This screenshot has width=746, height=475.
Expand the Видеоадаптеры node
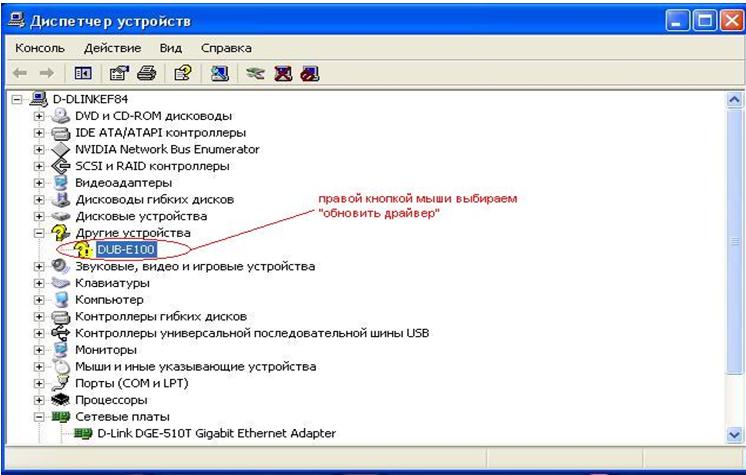[x=39, y=182]
